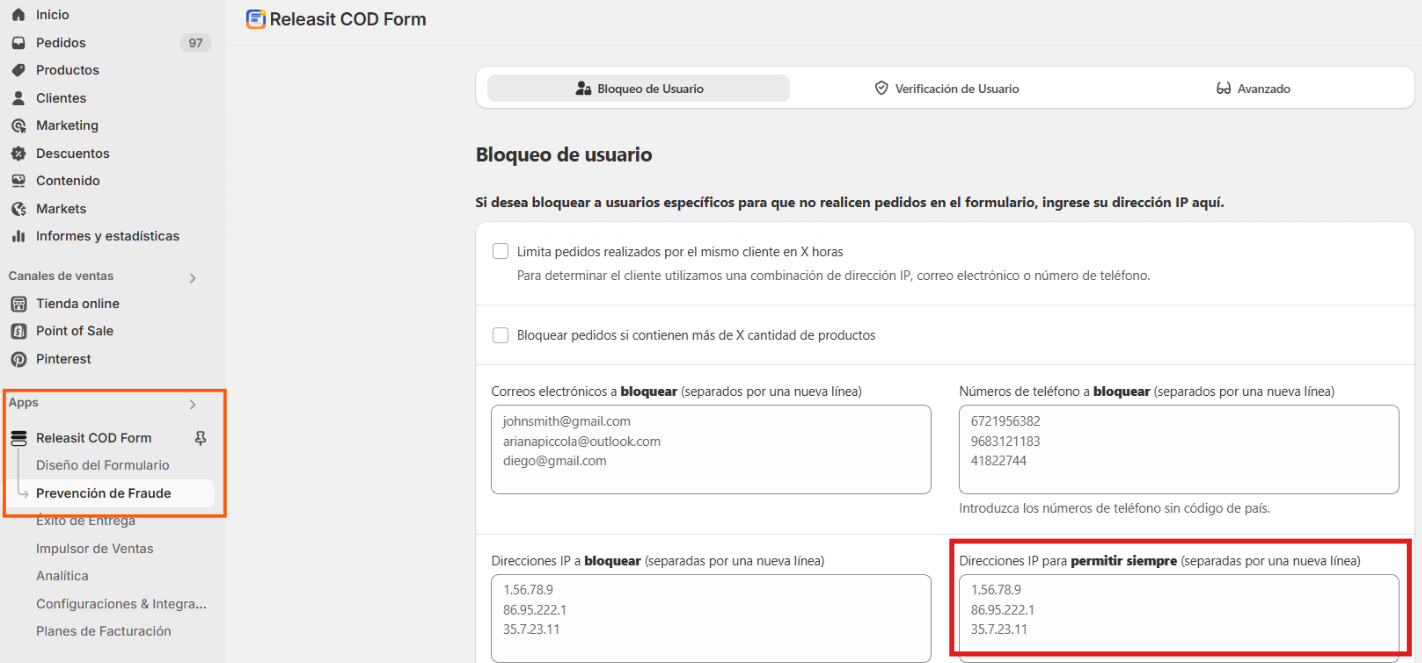The width and height of the screenshot is (1422, 663).
Task: Click the Canales de ventas section label
Action: tap(61, 276)
